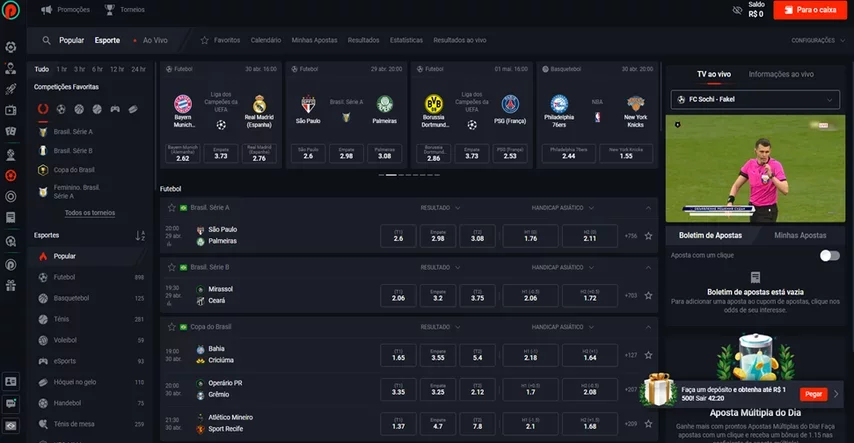Open the Configurações dropdown

pyautogui.click(x=818, y=40)
